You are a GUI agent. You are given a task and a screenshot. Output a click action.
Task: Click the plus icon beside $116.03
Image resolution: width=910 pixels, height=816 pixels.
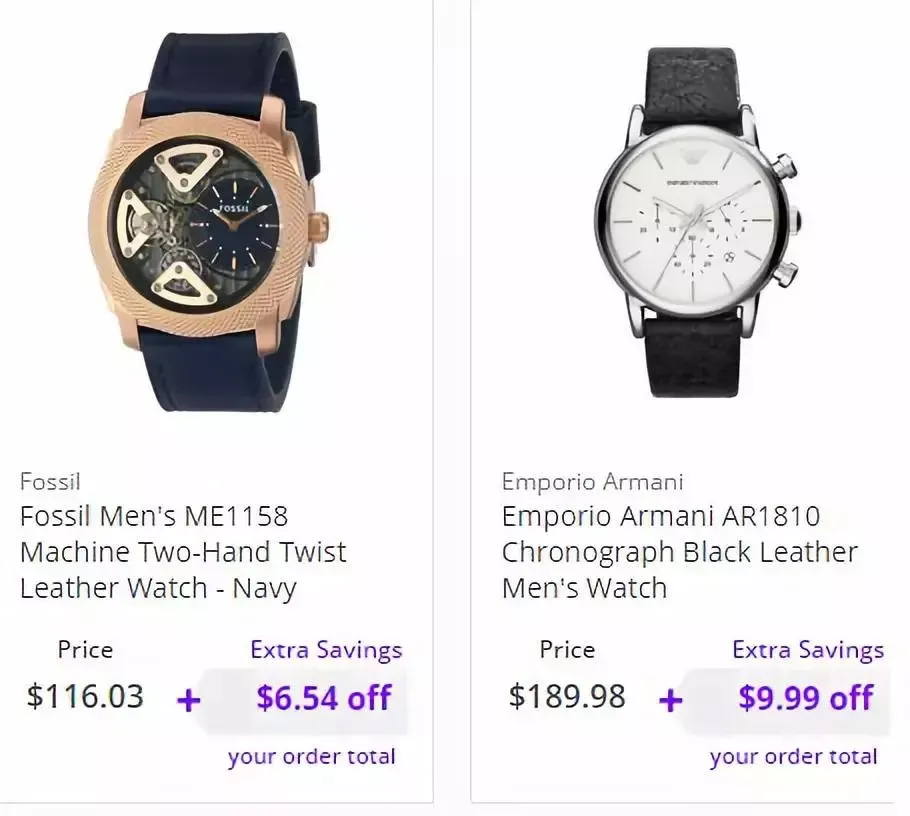(189, 701)
